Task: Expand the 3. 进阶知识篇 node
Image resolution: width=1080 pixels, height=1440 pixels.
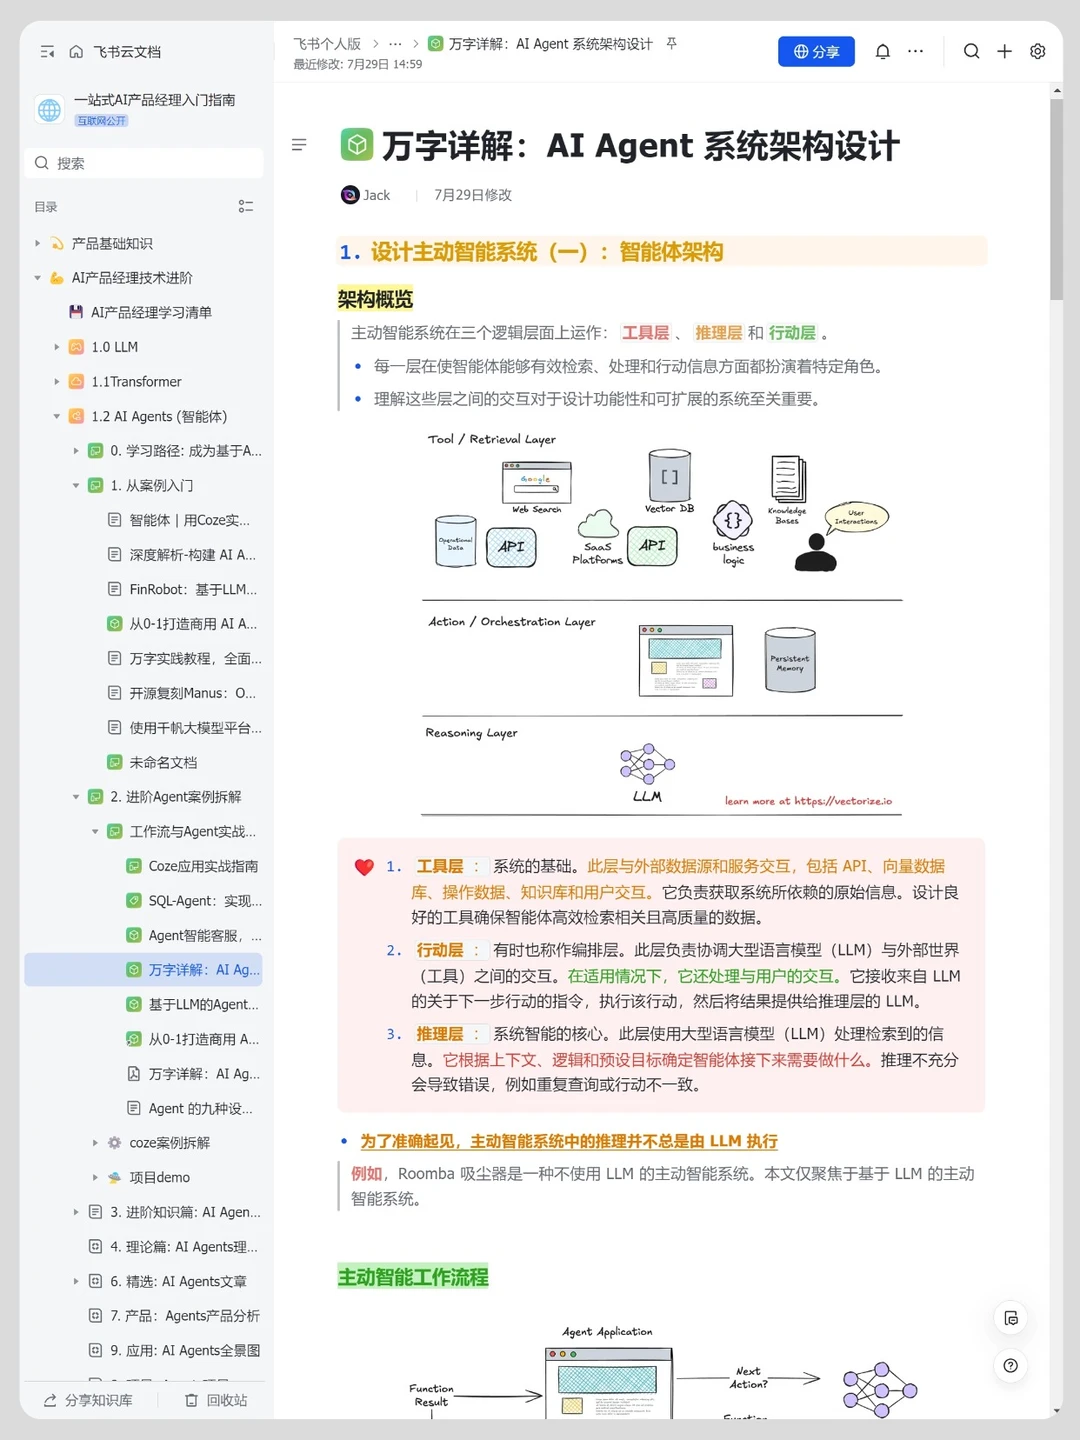Action: (76, 1212)
